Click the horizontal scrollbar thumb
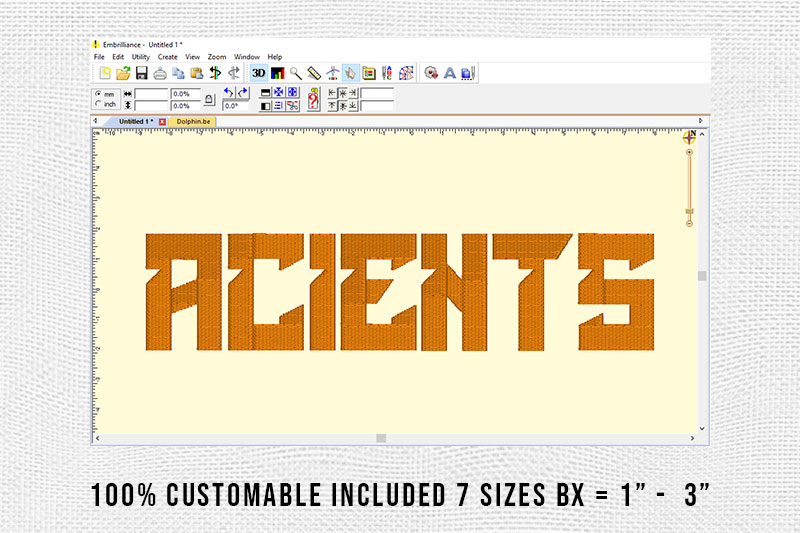800x533 pixels. click(381, 438)
